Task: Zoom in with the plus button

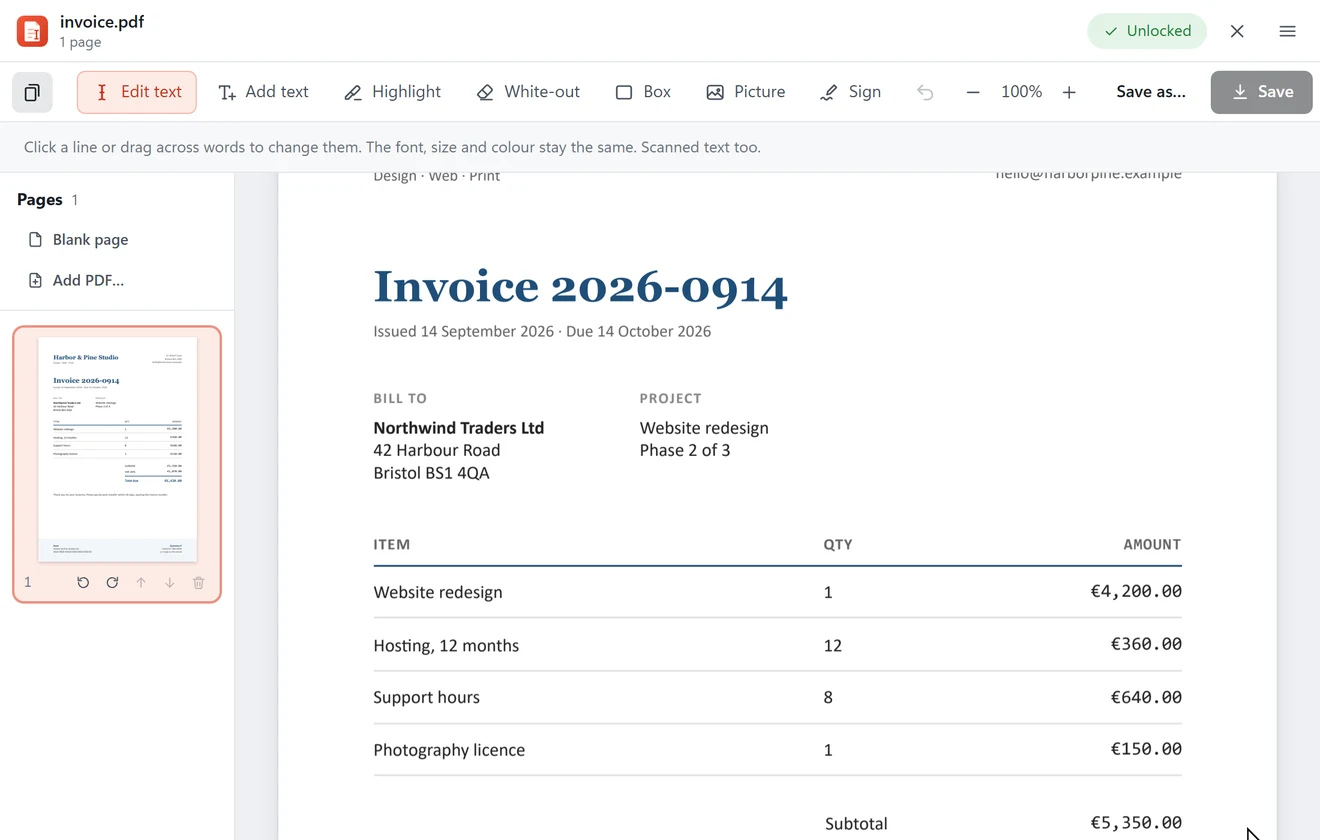Action: point(1069,92)
